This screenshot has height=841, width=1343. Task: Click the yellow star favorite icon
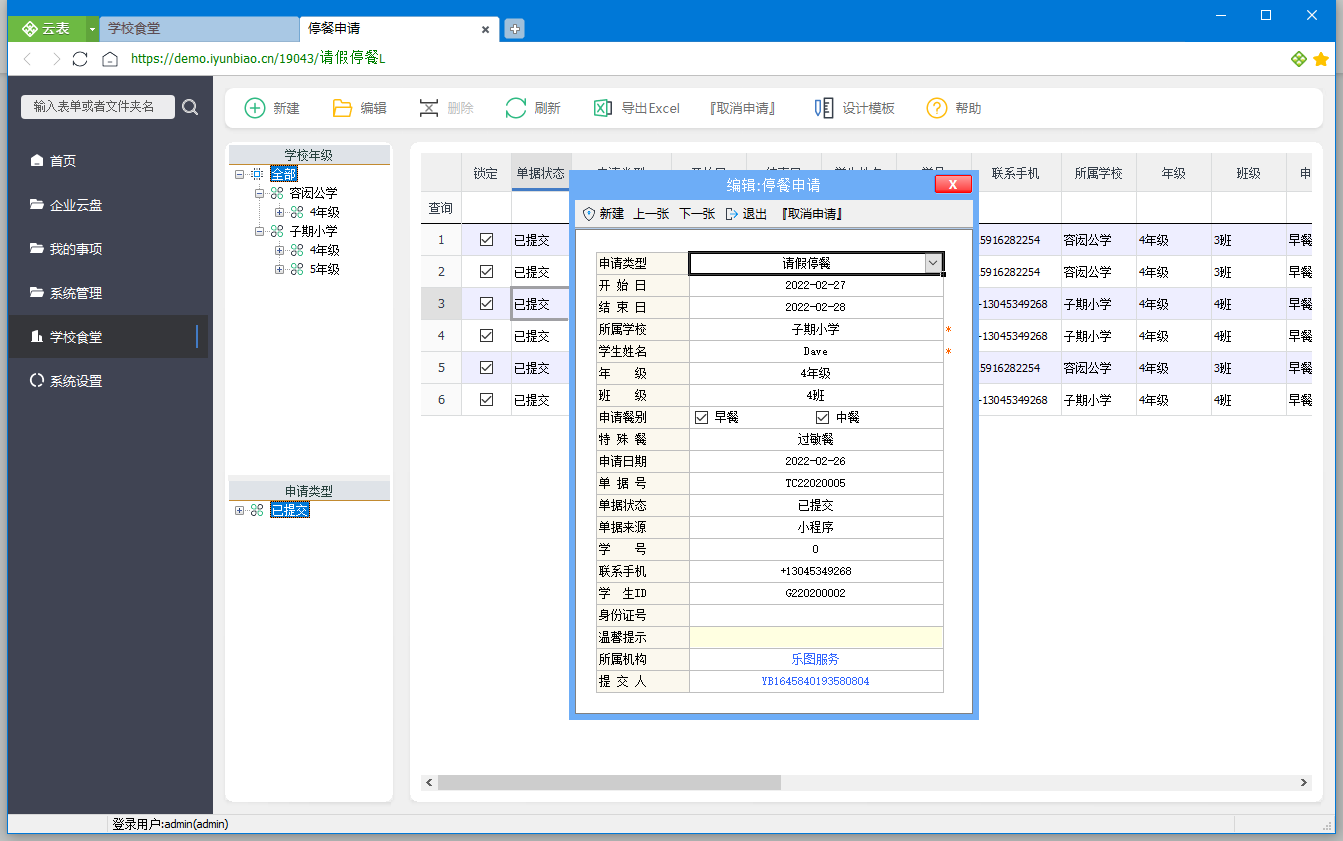pyautogui.click(x=1321, y=59)
